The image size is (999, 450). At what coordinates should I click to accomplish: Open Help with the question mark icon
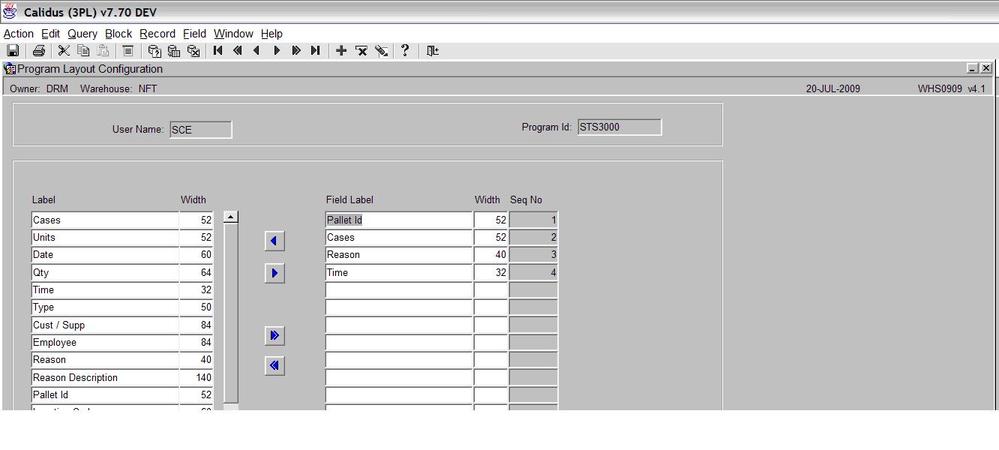[405, 50]
